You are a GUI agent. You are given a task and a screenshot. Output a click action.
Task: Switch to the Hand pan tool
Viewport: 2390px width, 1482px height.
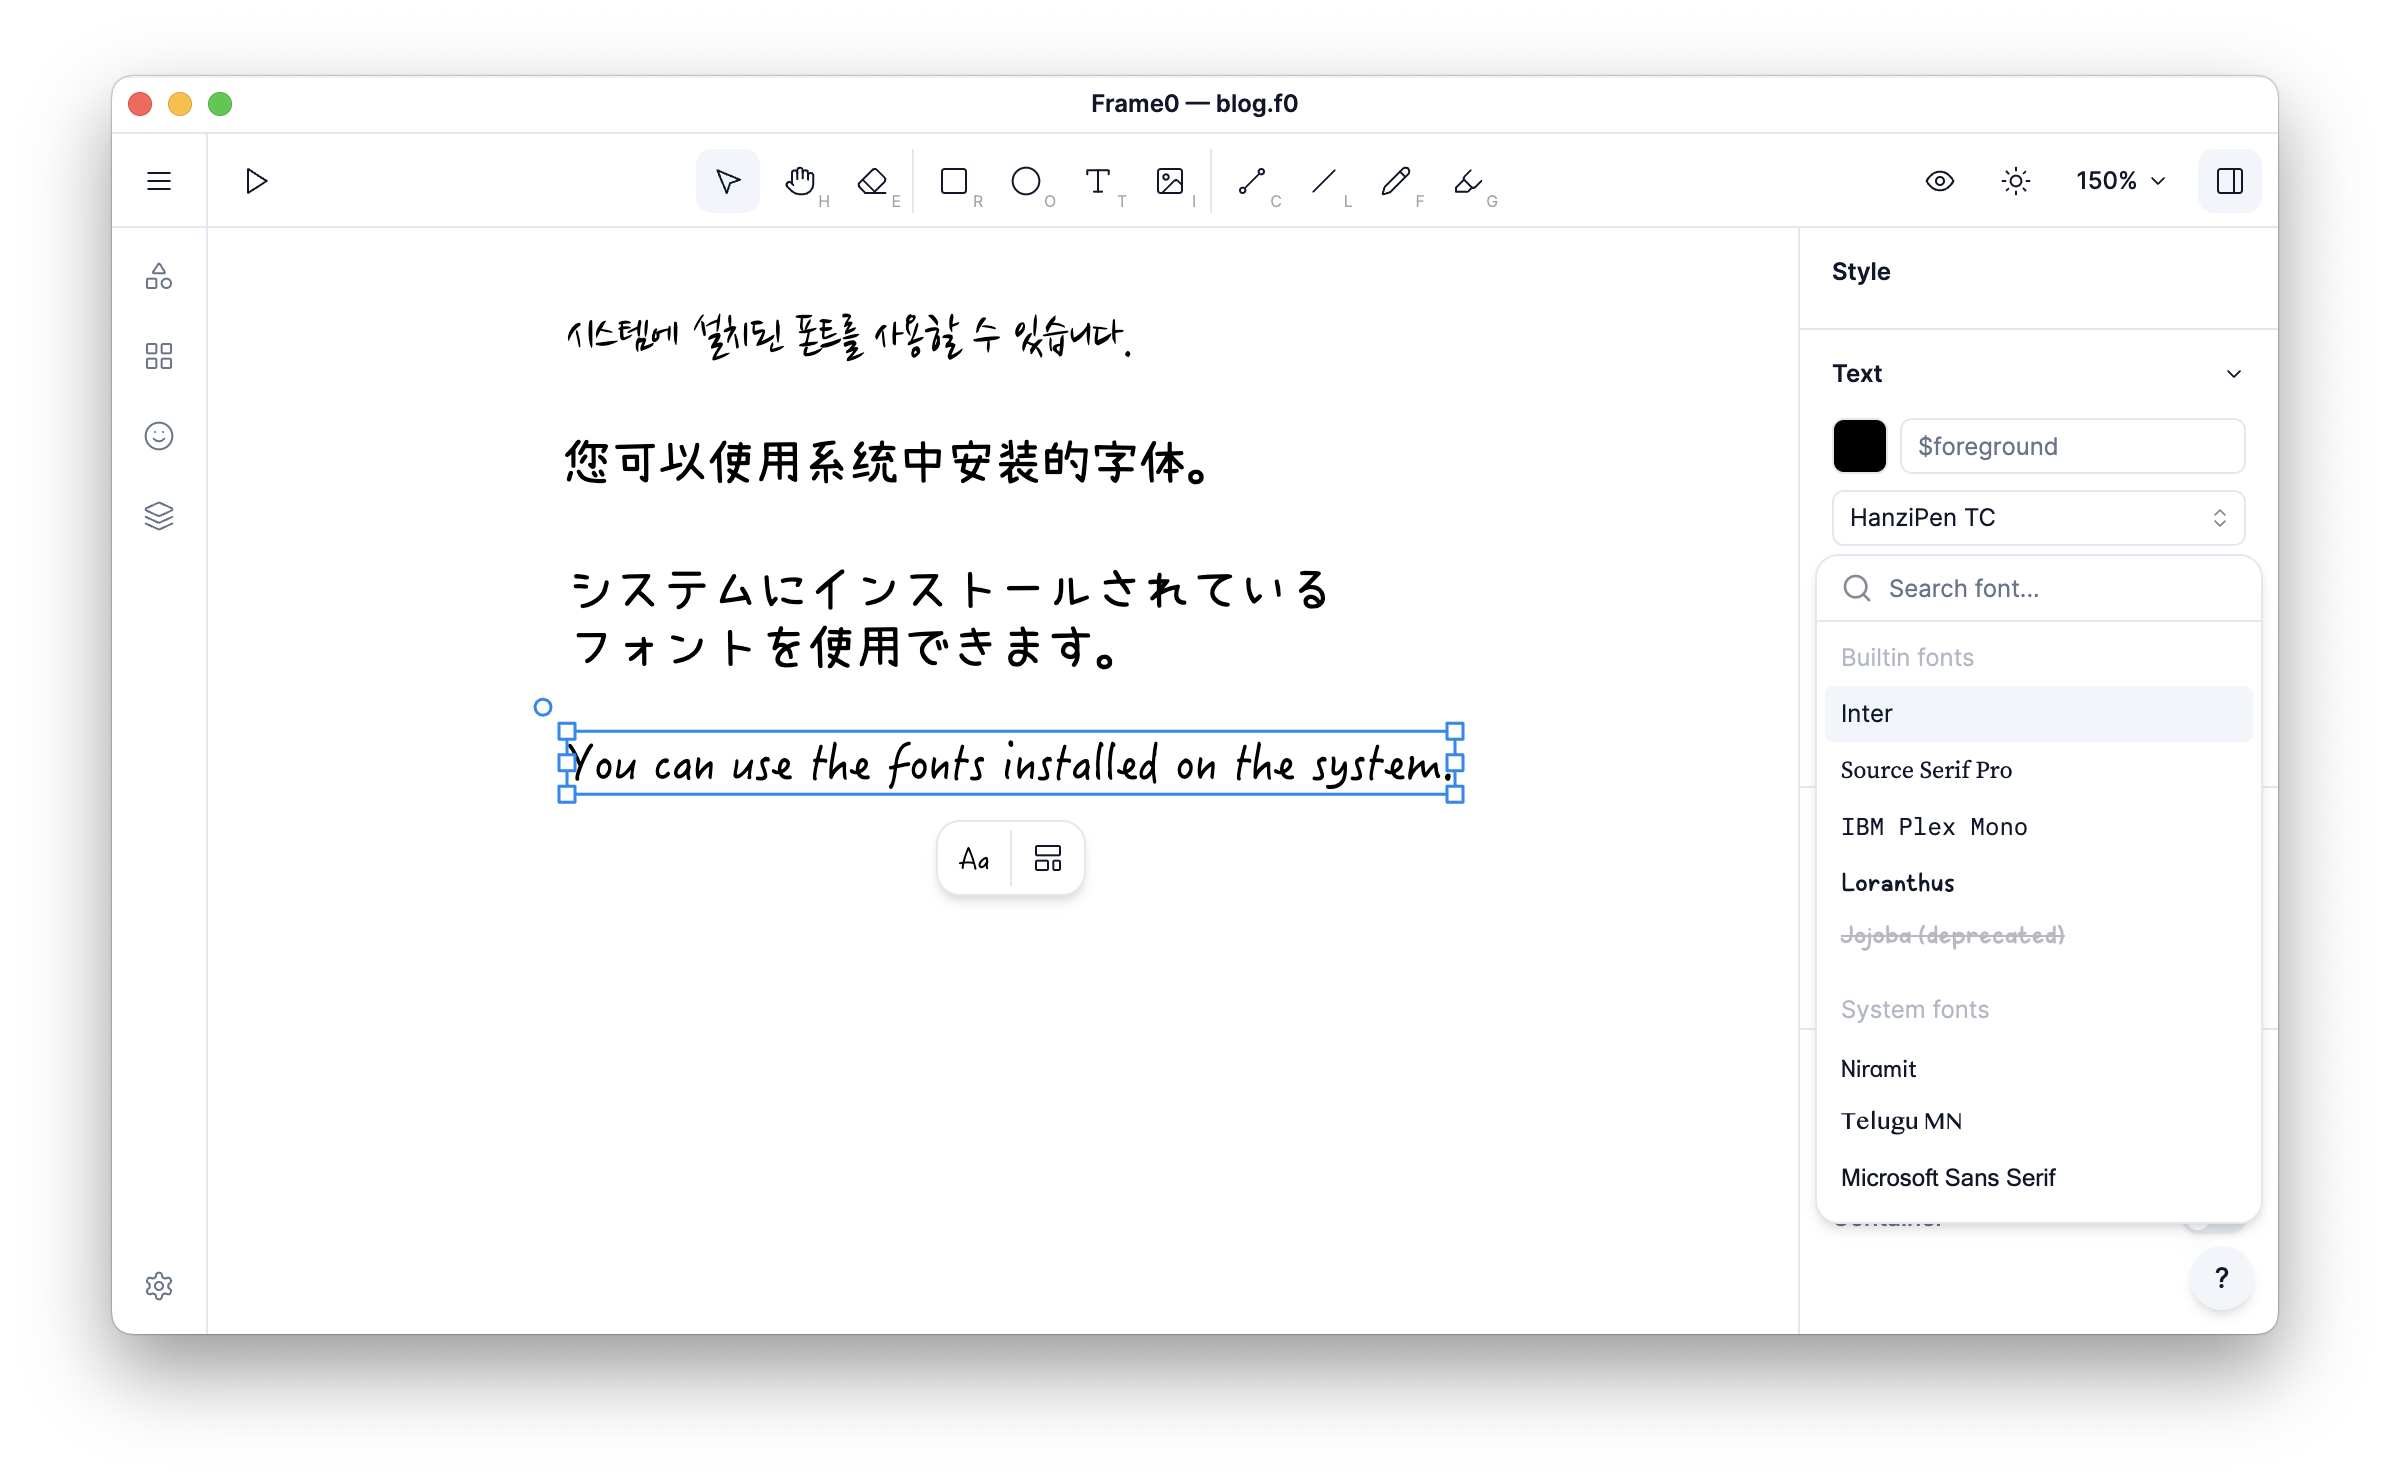800,181
